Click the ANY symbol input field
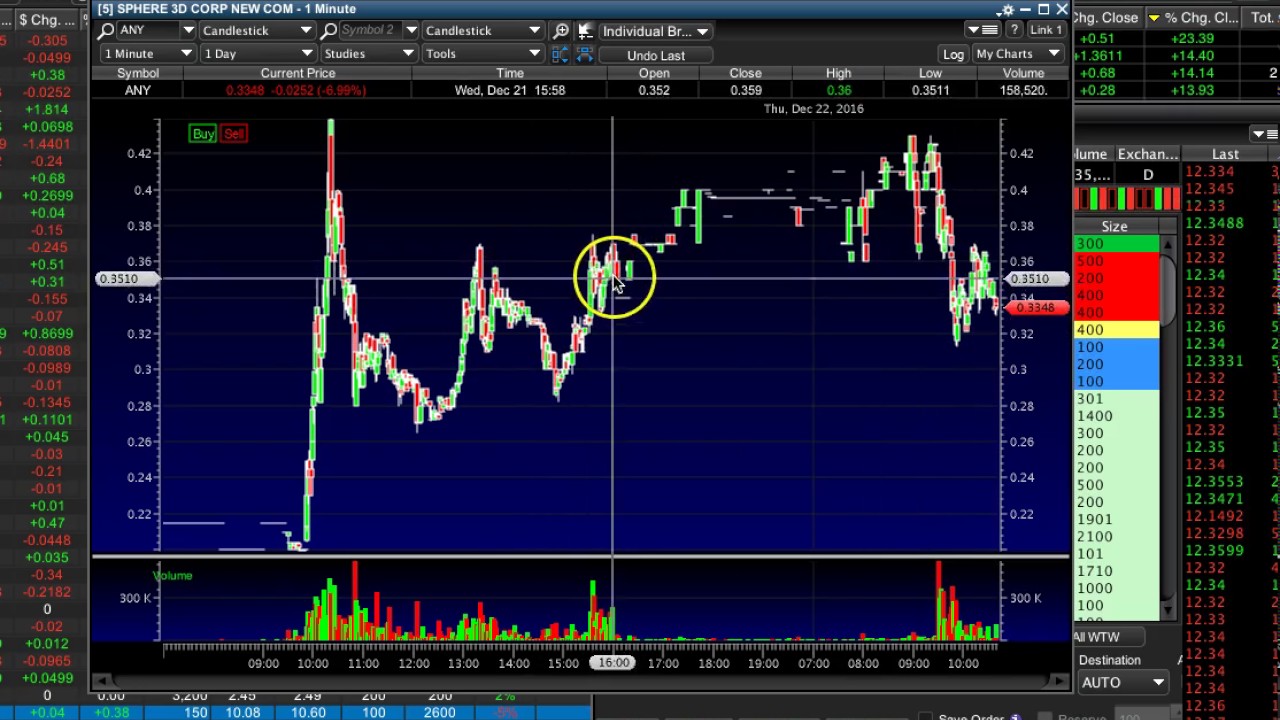The width and height of the screenshot is (1280, 720). (148, 31)
